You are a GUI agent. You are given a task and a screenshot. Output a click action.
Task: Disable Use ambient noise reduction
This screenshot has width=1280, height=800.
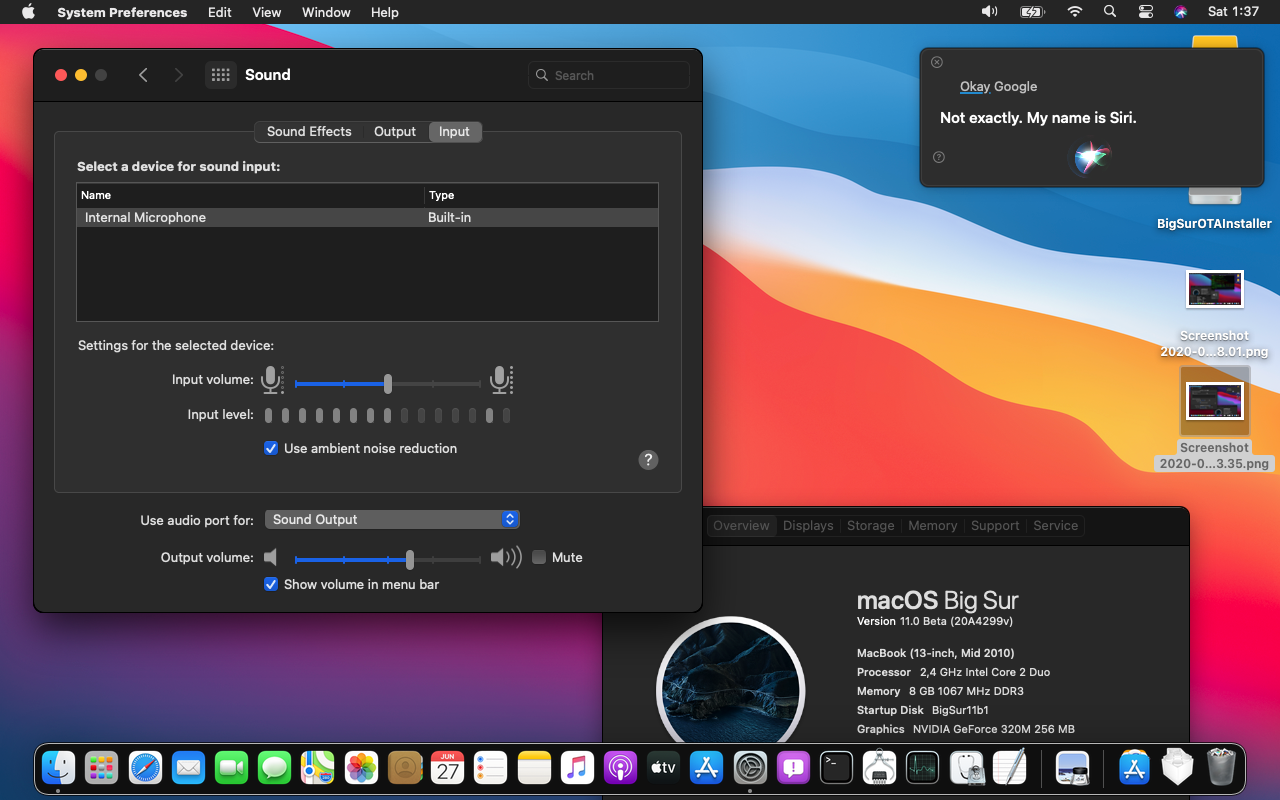point(271,449)
